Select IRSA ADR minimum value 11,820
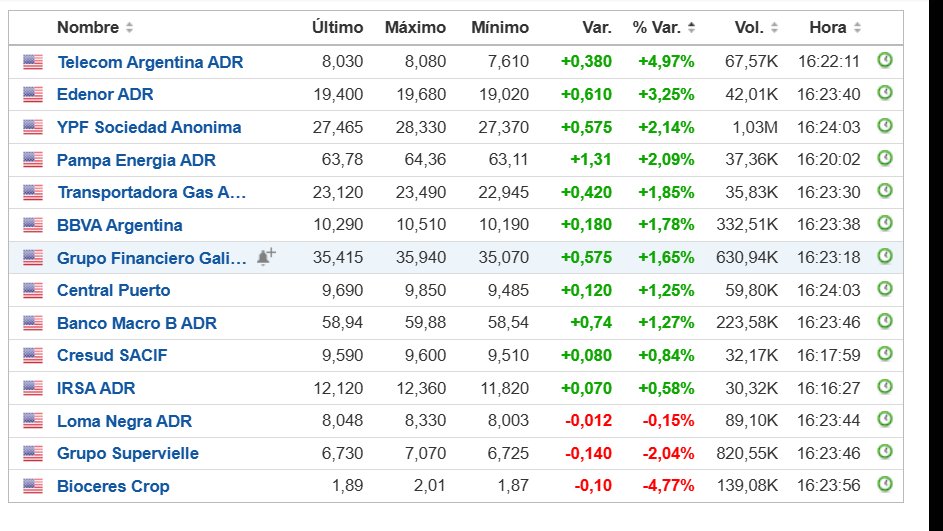The height and width of the screenshot is (531, 943). tap(505, 388)
